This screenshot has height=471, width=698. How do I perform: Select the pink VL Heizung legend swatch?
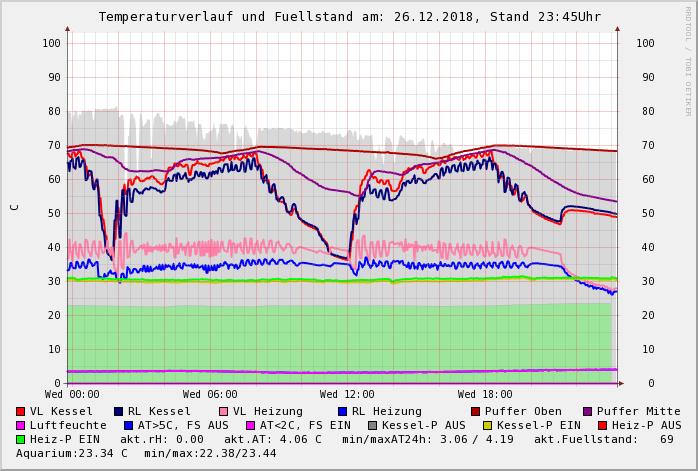coord(222,411)
